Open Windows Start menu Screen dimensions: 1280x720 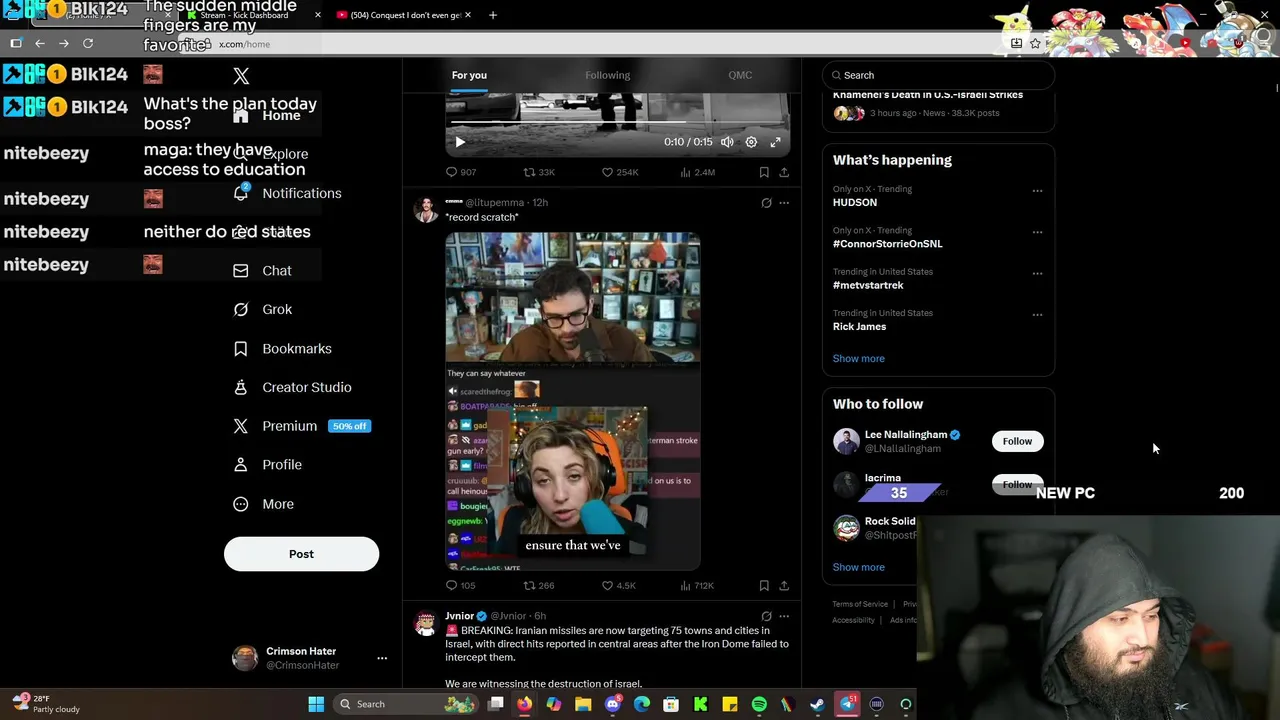pos(316,704)
